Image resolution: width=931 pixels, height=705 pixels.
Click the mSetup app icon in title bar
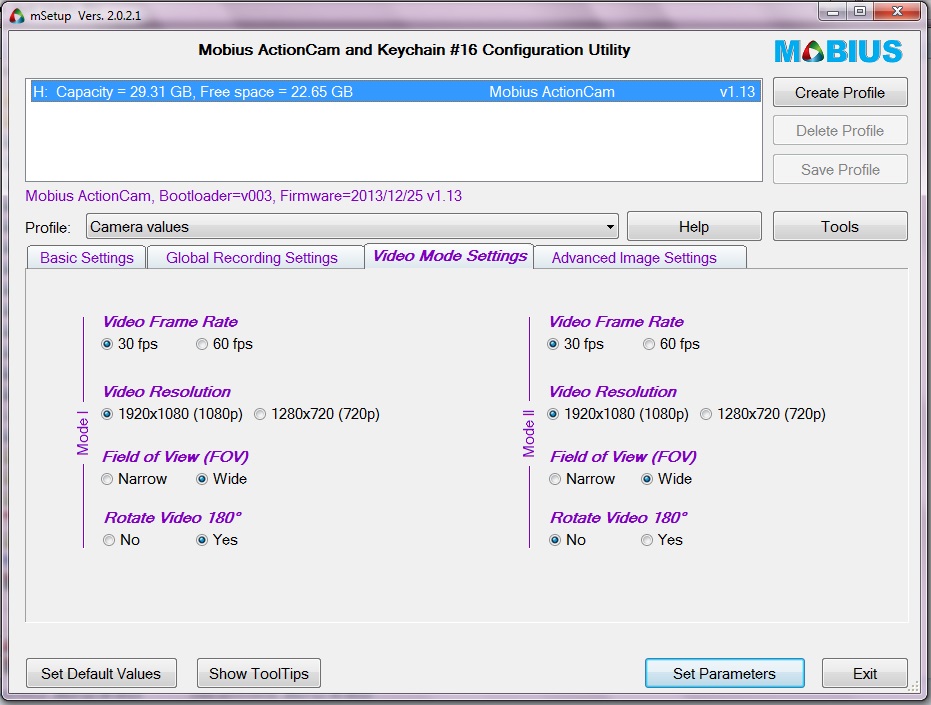(x=16, y=15)
